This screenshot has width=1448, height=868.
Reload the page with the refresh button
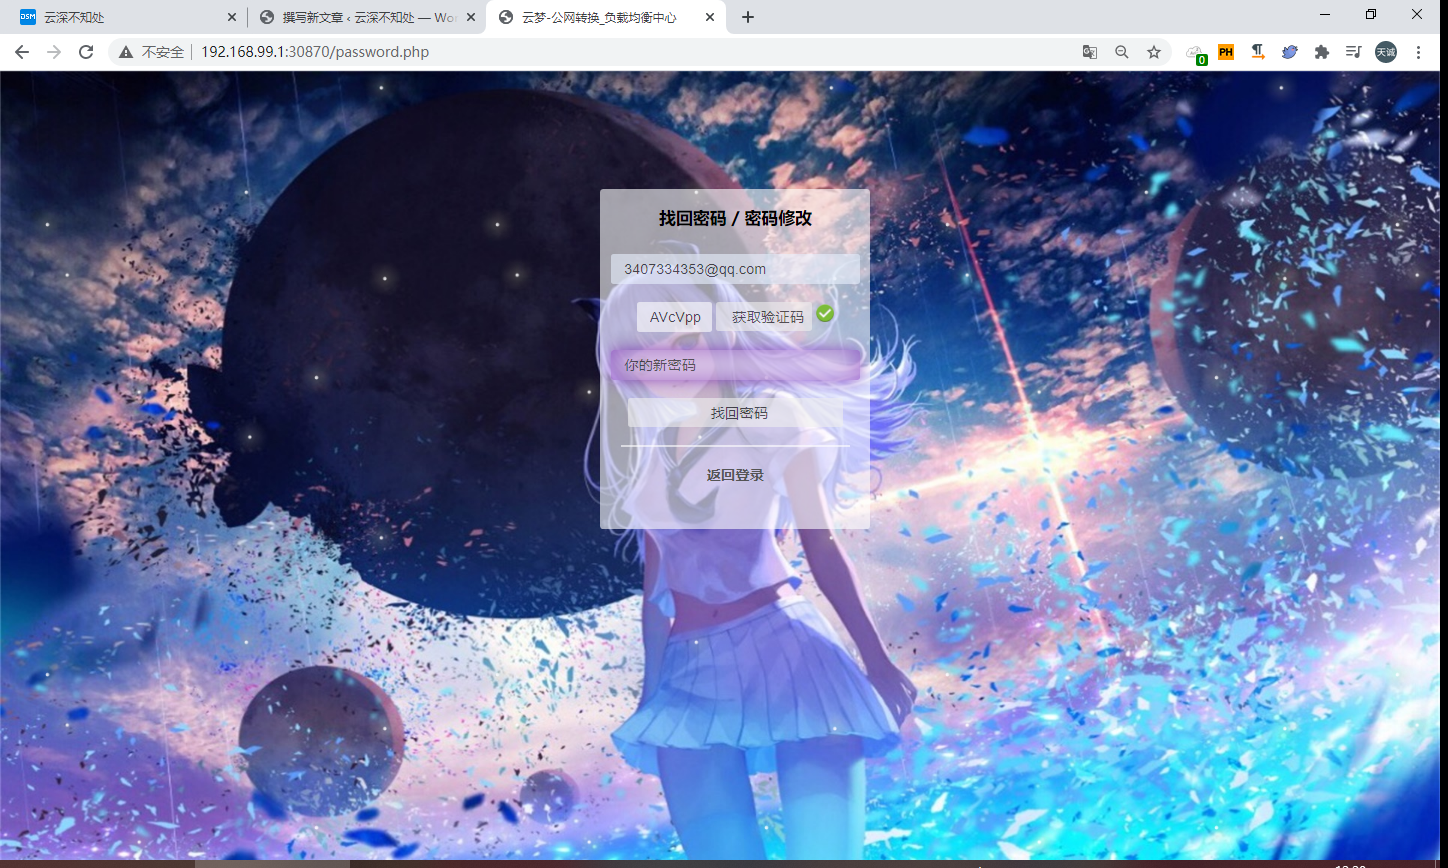86,52
